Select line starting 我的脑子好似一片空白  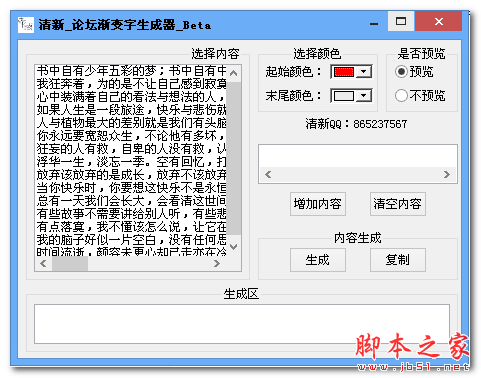(x=131, y=239)
